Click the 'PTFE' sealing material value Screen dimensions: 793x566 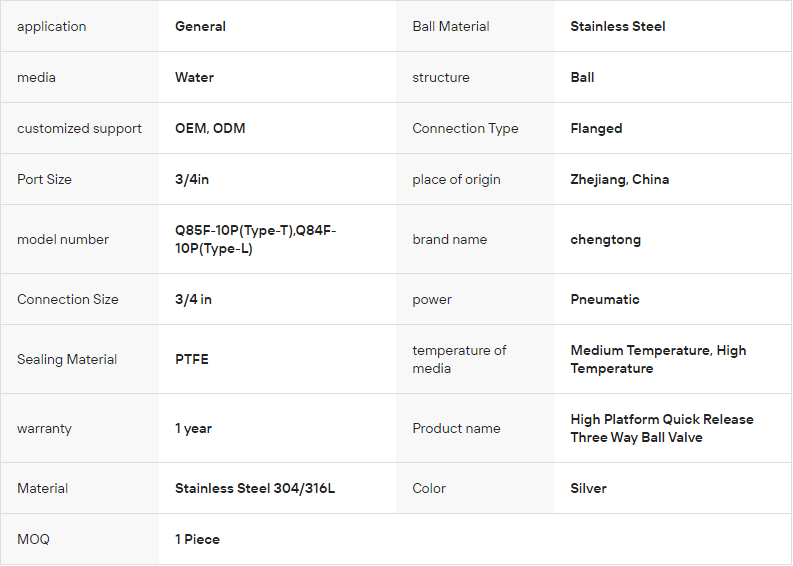coord(192,360)
